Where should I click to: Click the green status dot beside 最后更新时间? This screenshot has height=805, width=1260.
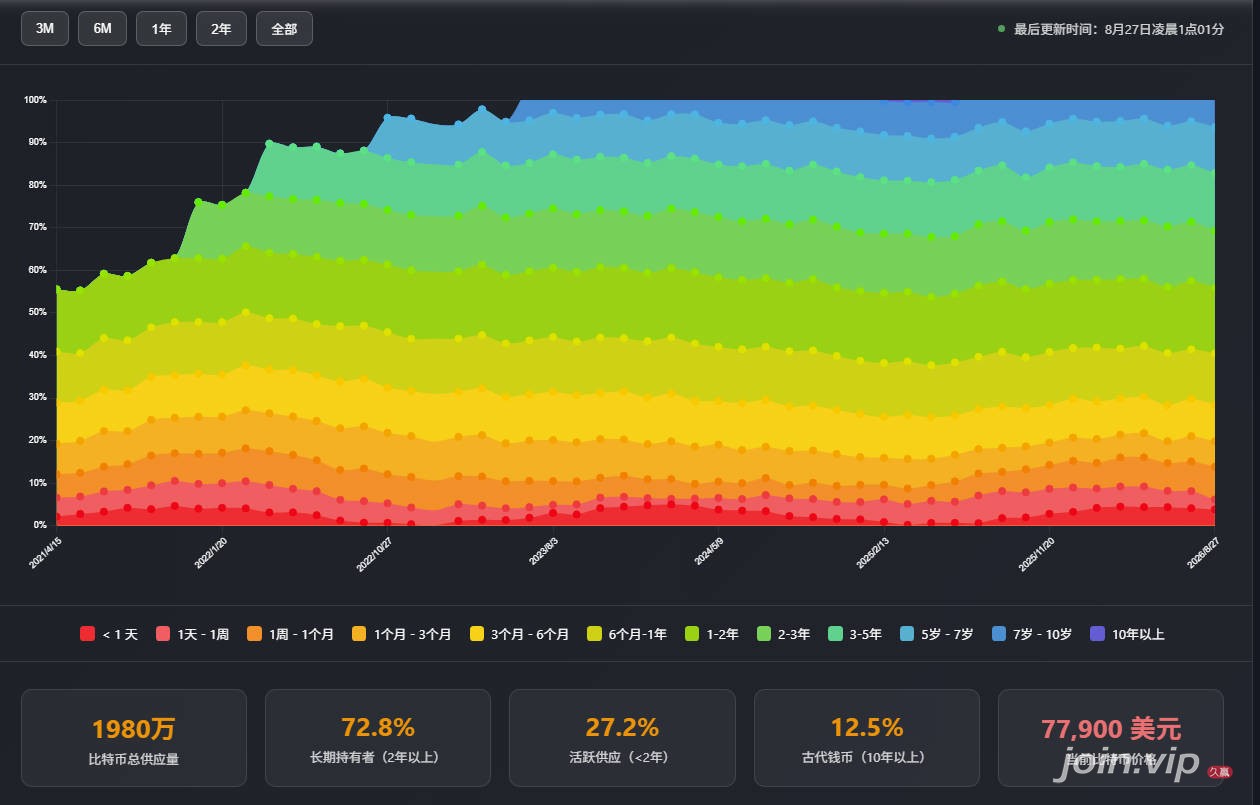point(1001,29)
